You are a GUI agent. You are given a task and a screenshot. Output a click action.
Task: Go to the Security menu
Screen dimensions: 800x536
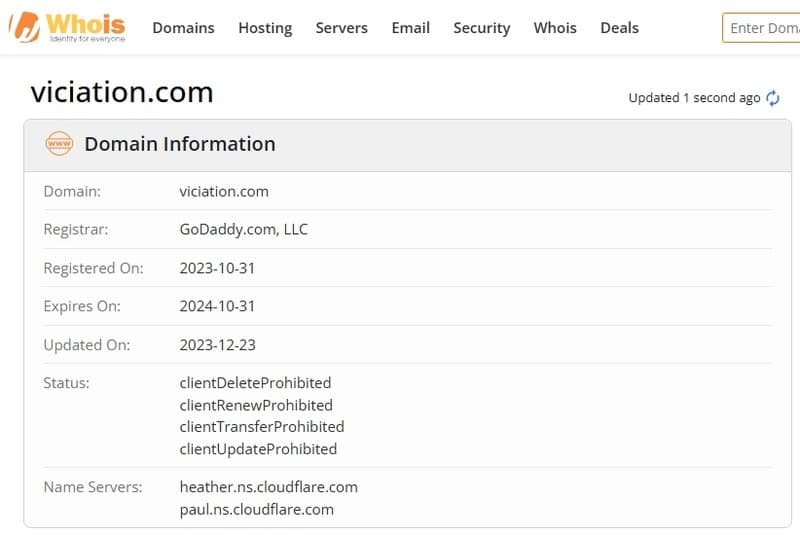click(x=481, y=28)
